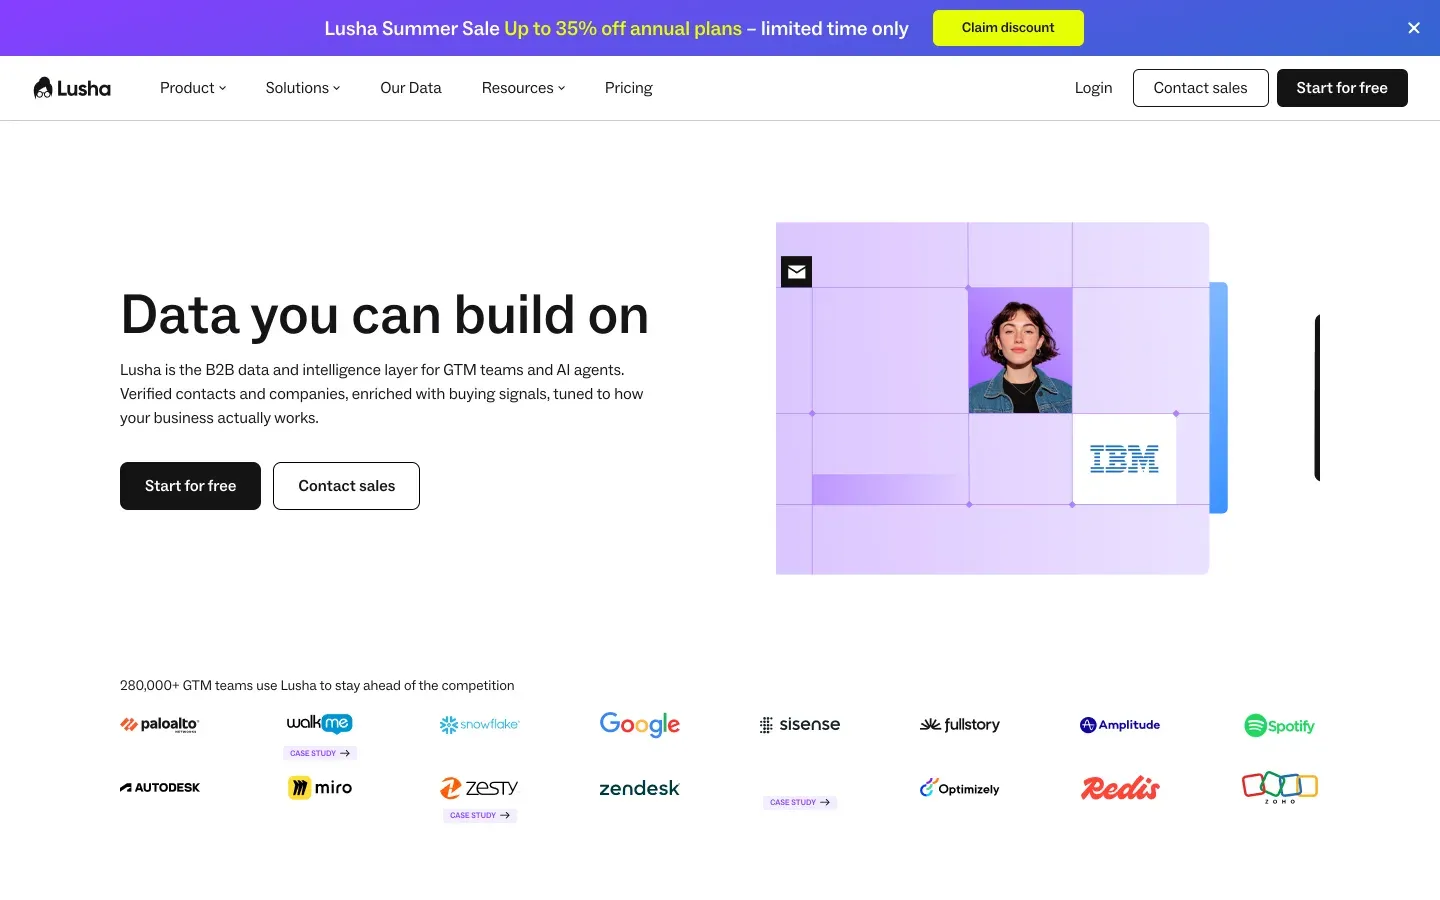The width and height of the screenshot is (1440, 900).
Task: Click the Google logo
Action: (640, 724)
